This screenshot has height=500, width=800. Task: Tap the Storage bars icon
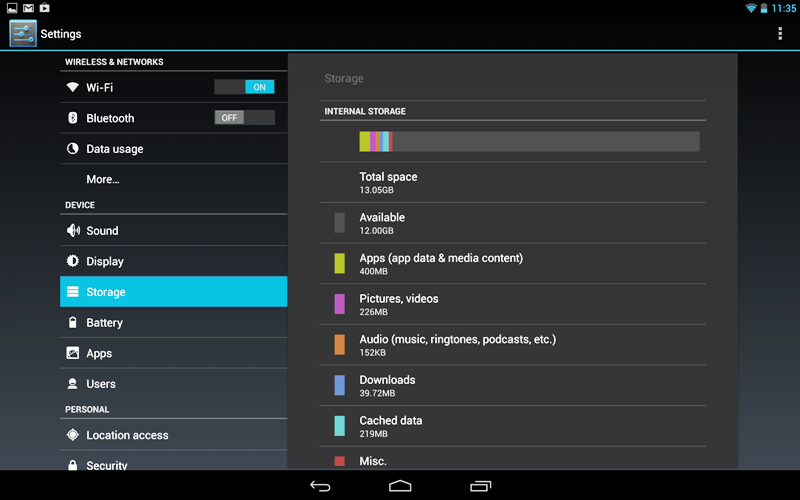pos(72,292)
